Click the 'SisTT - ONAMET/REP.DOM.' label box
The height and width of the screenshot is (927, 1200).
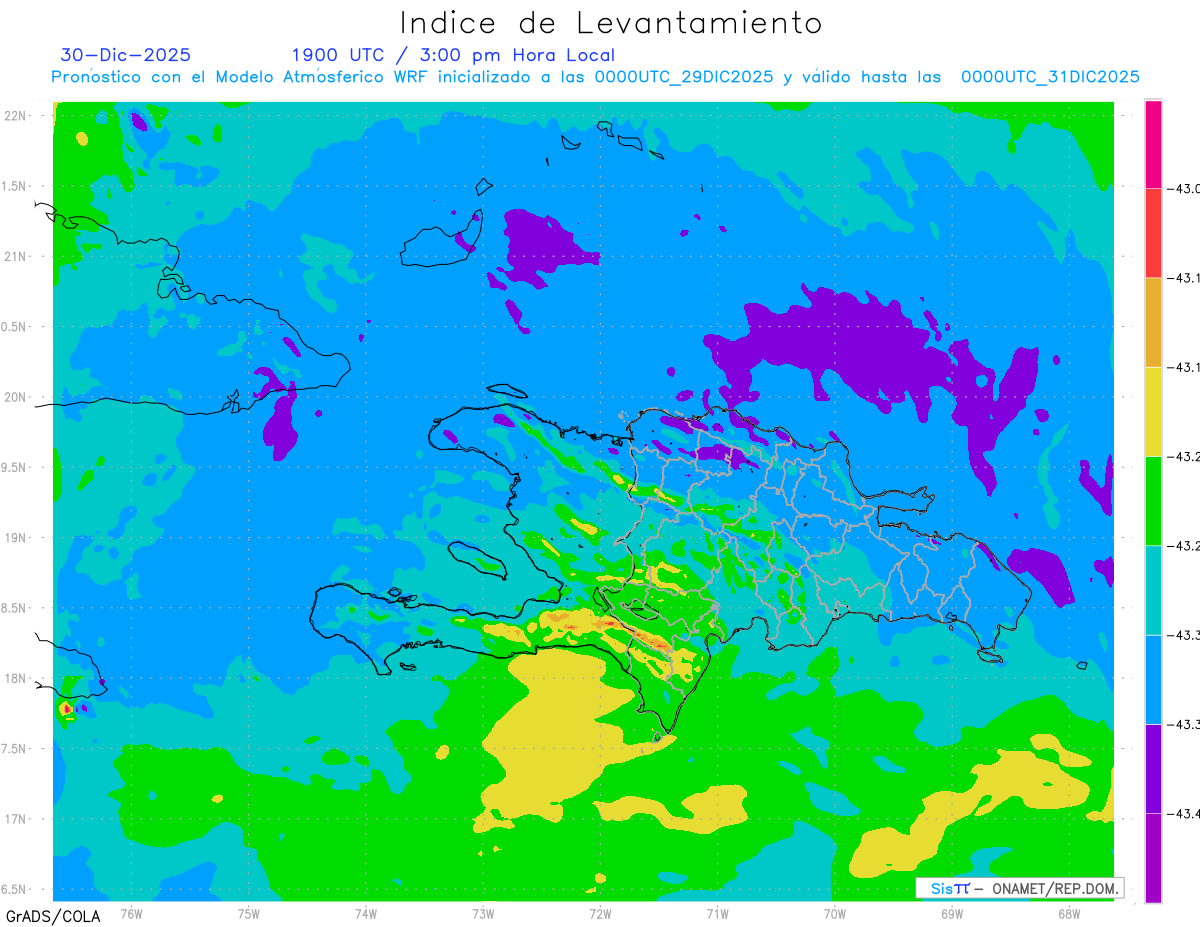coord(1019,888)
